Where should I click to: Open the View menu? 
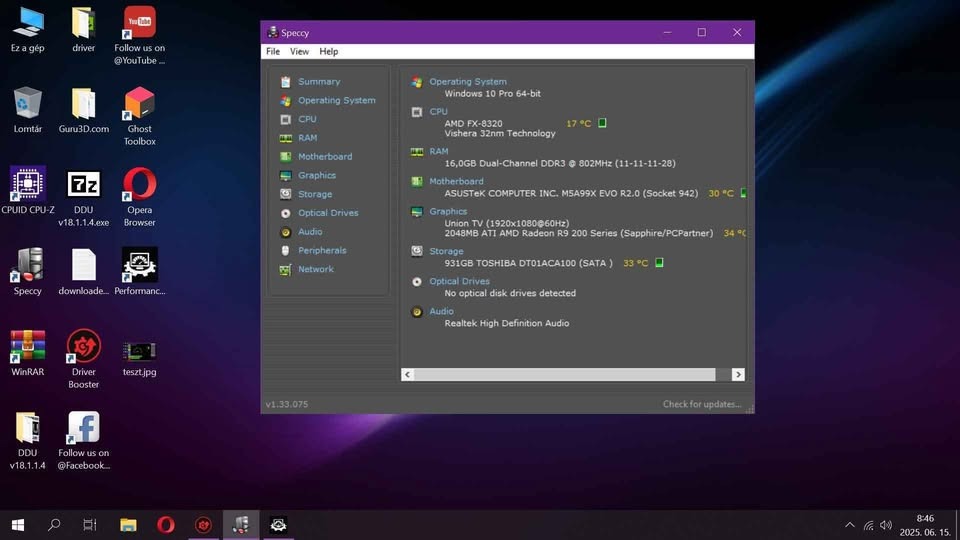click(299, 51)
